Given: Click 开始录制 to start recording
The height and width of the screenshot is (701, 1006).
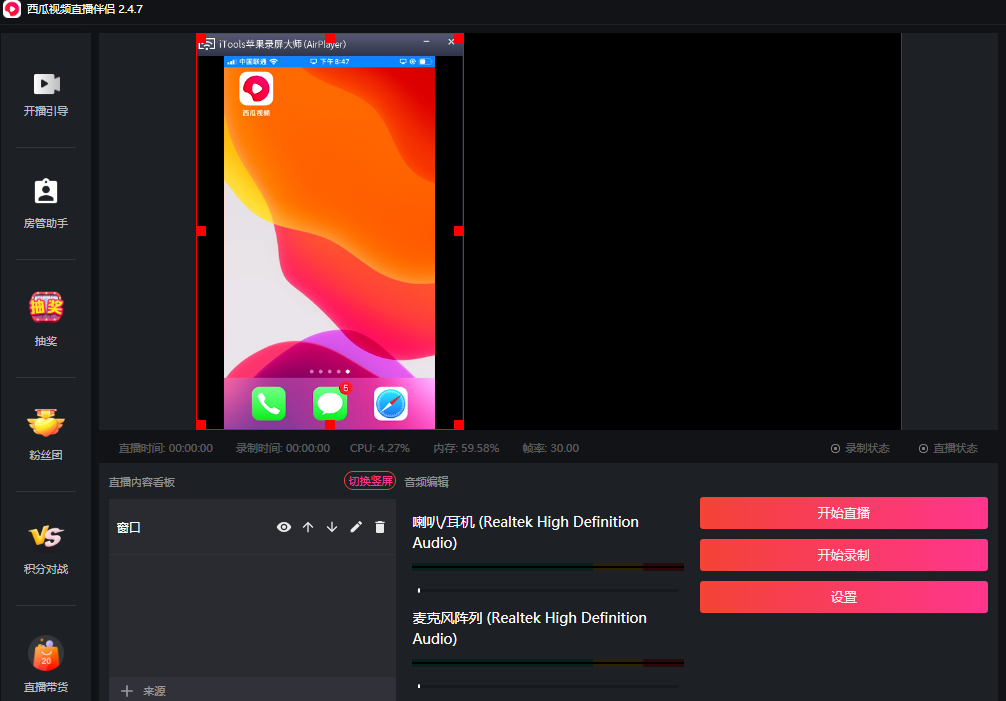Looking at the screenshot, I should (x=844, y=555).
